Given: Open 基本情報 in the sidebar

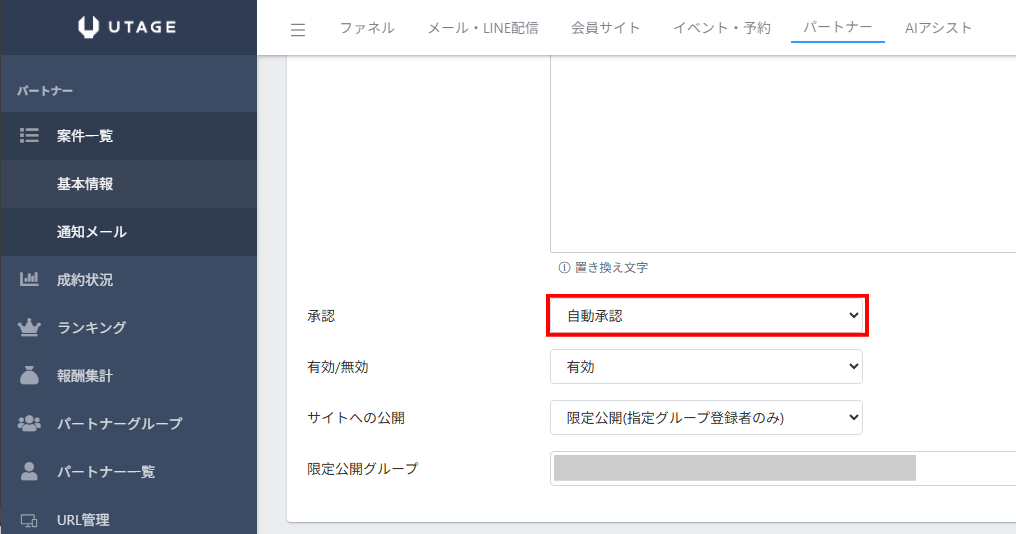Looking at the screenshot, I should click(x=85, y=184).
